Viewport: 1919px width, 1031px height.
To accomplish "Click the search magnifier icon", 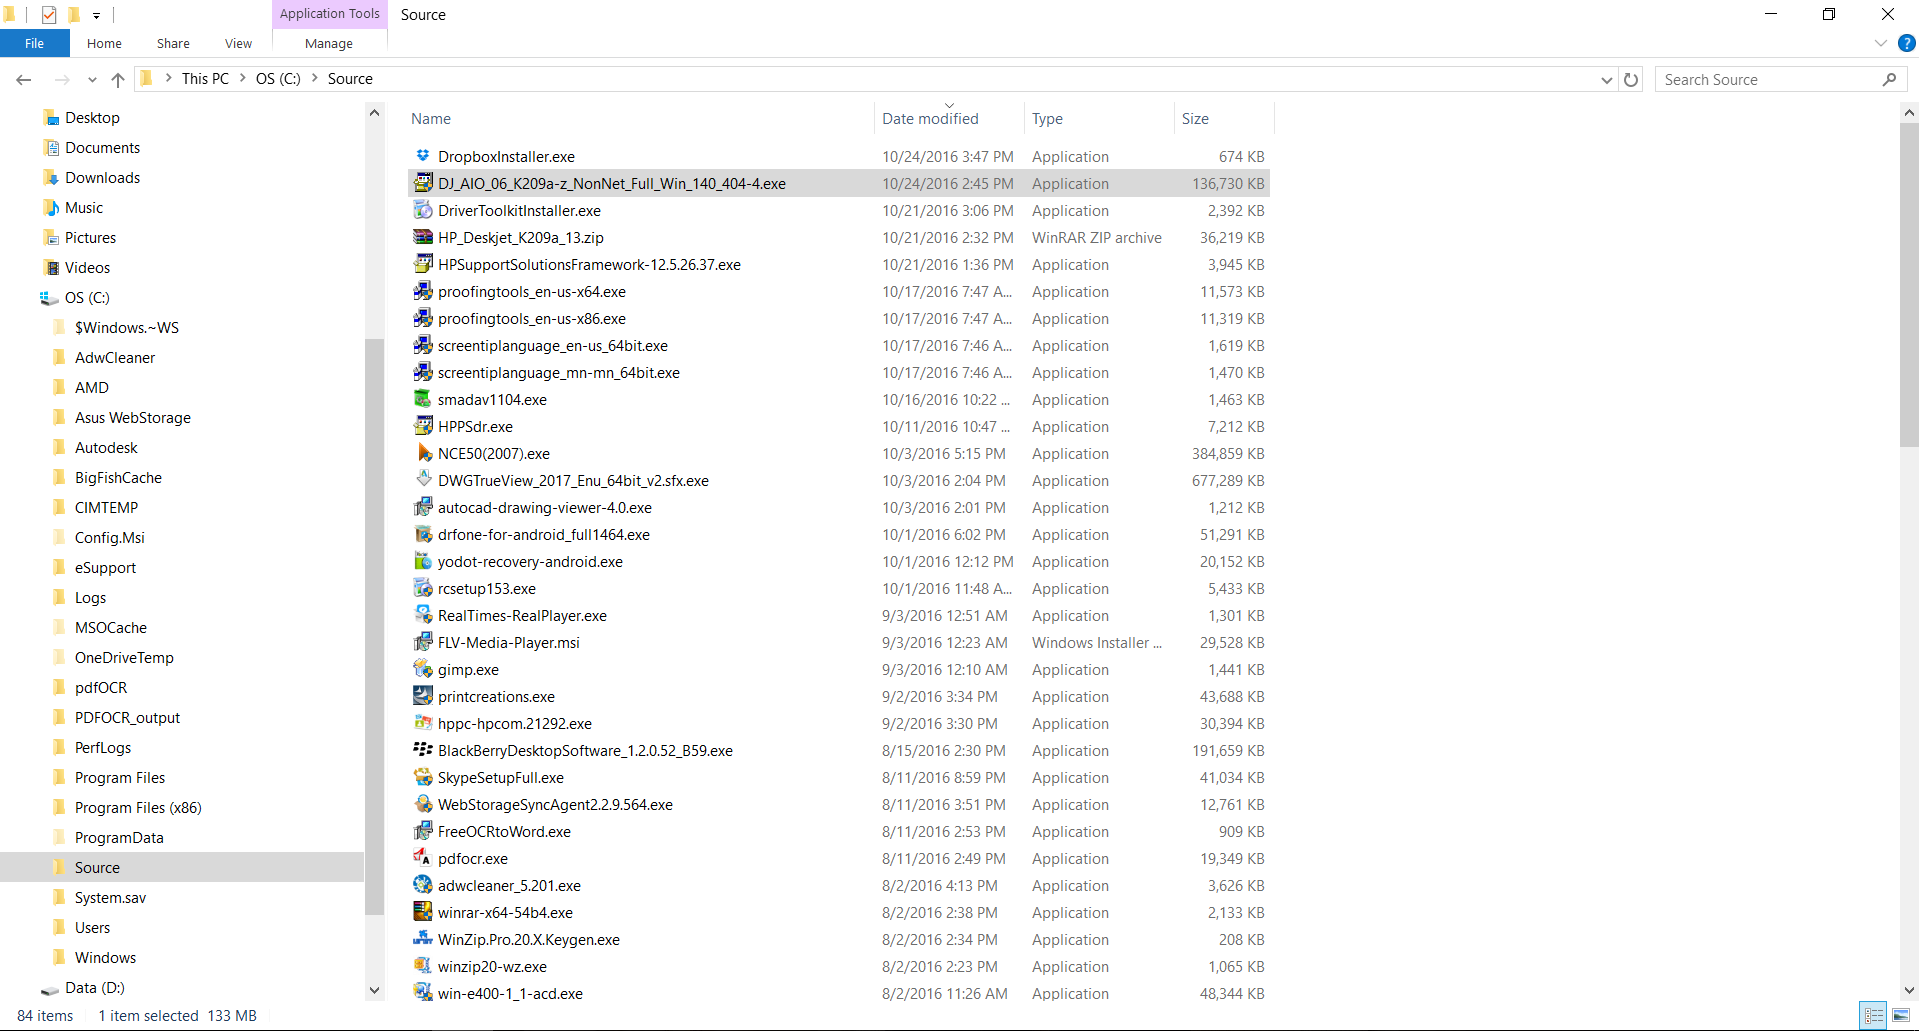I will coord(1889,79).
